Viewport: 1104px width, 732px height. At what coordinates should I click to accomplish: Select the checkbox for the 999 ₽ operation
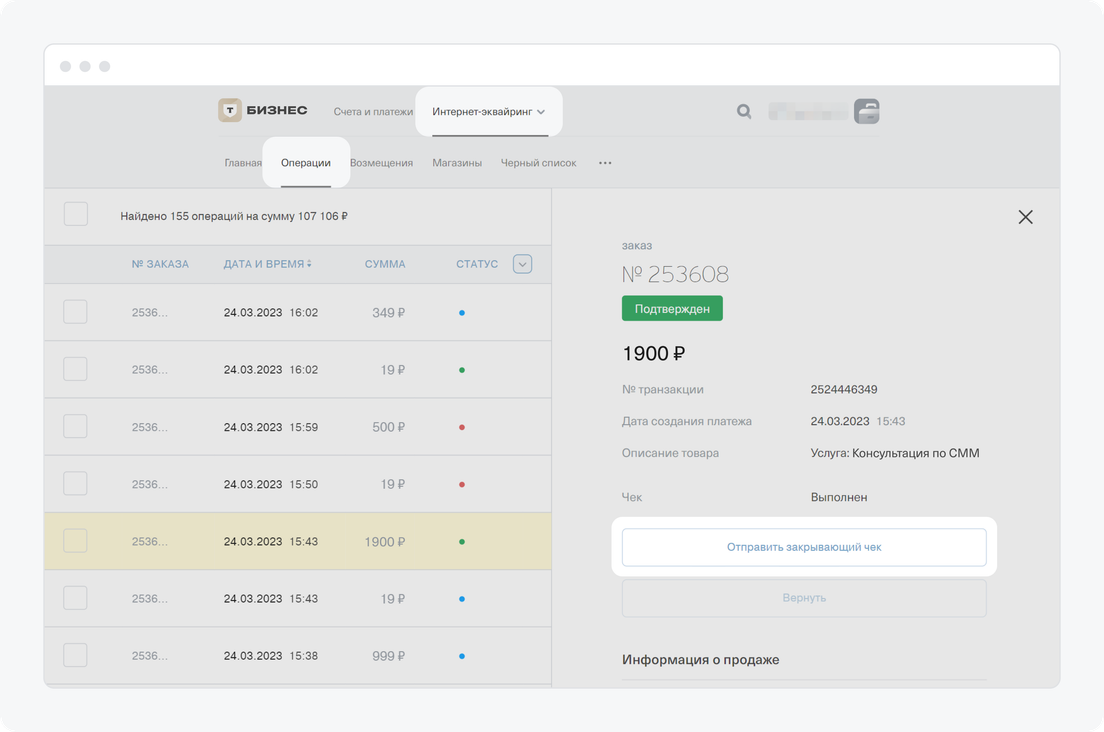[76, 656]
